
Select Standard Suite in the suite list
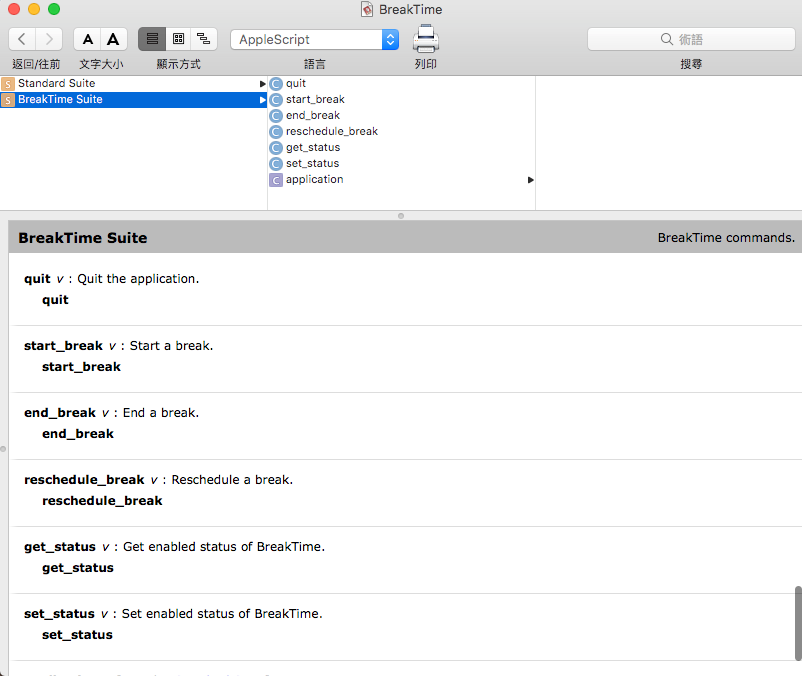133,83
